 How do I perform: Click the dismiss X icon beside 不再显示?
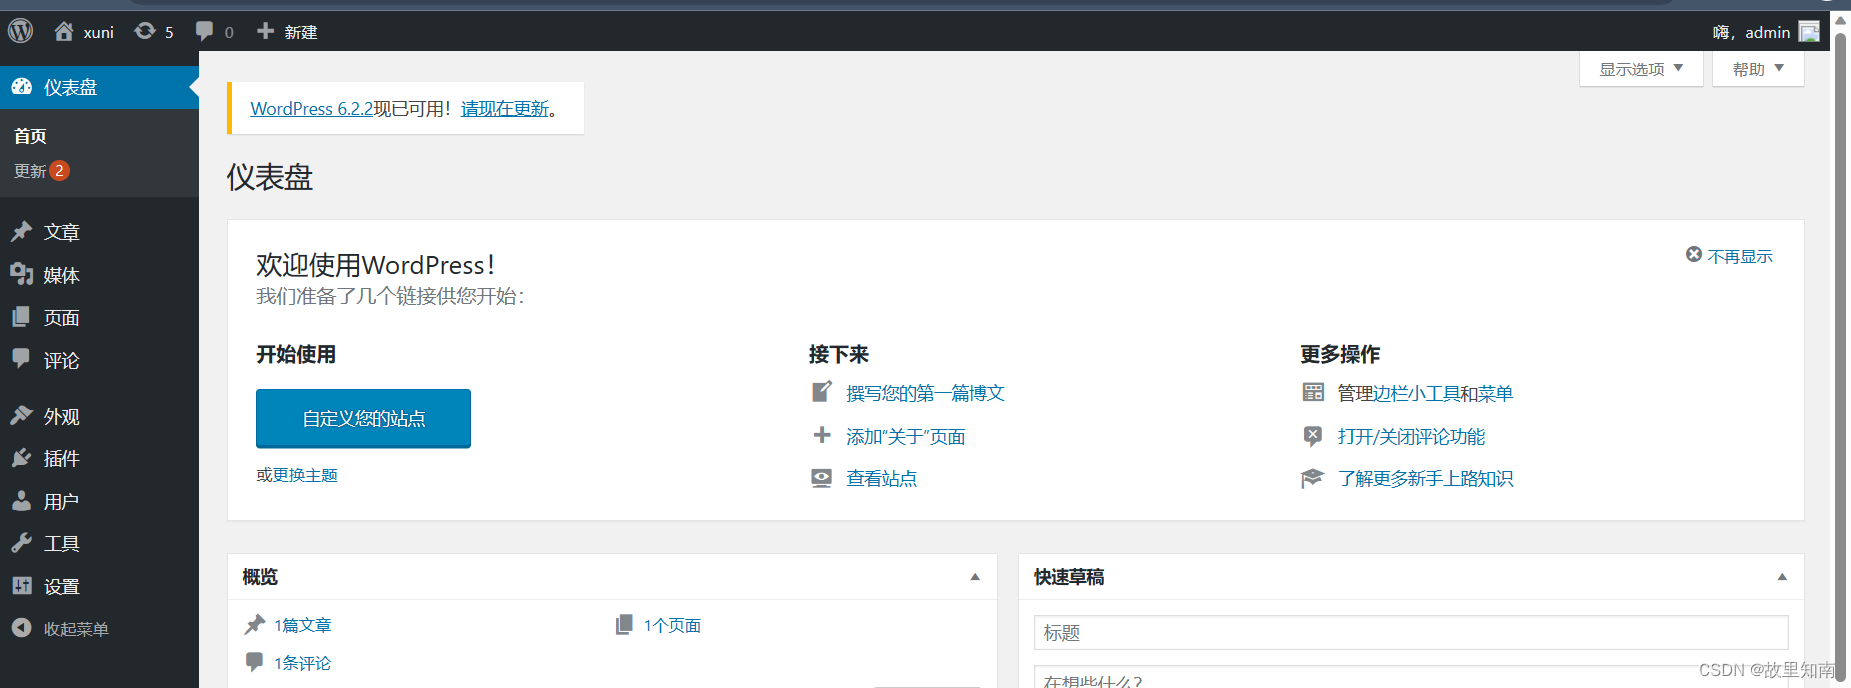(x=1694, y=255)
